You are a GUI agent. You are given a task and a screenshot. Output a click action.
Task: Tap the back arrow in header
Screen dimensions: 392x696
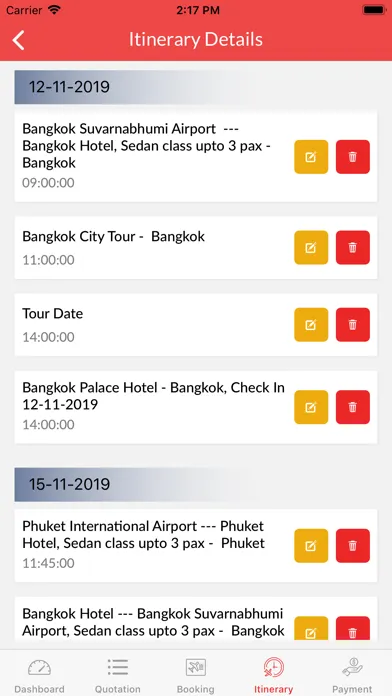pyautogui.click(x=18, y=40)
